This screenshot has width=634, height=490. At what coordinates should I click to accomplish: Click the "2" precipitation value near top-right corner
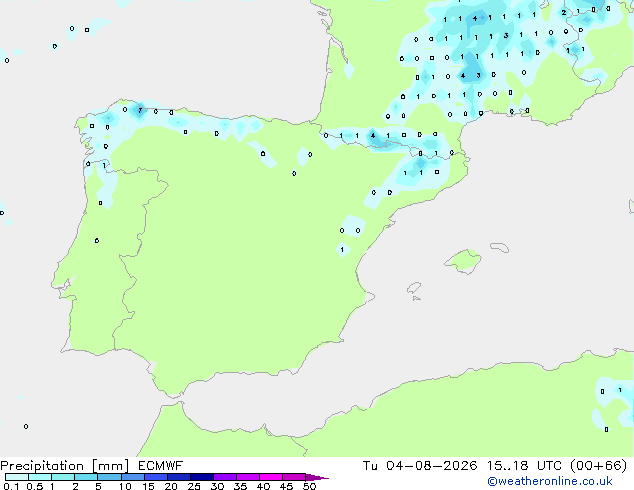(x=564, y=13)
